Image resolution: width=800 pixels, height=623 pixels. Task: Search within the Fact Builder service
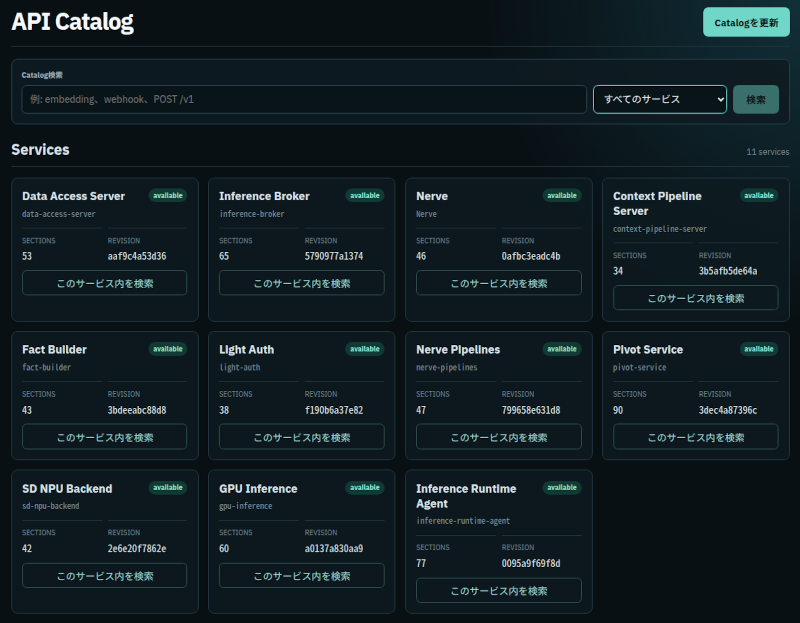pyautogui.click(x=104, y=437)
